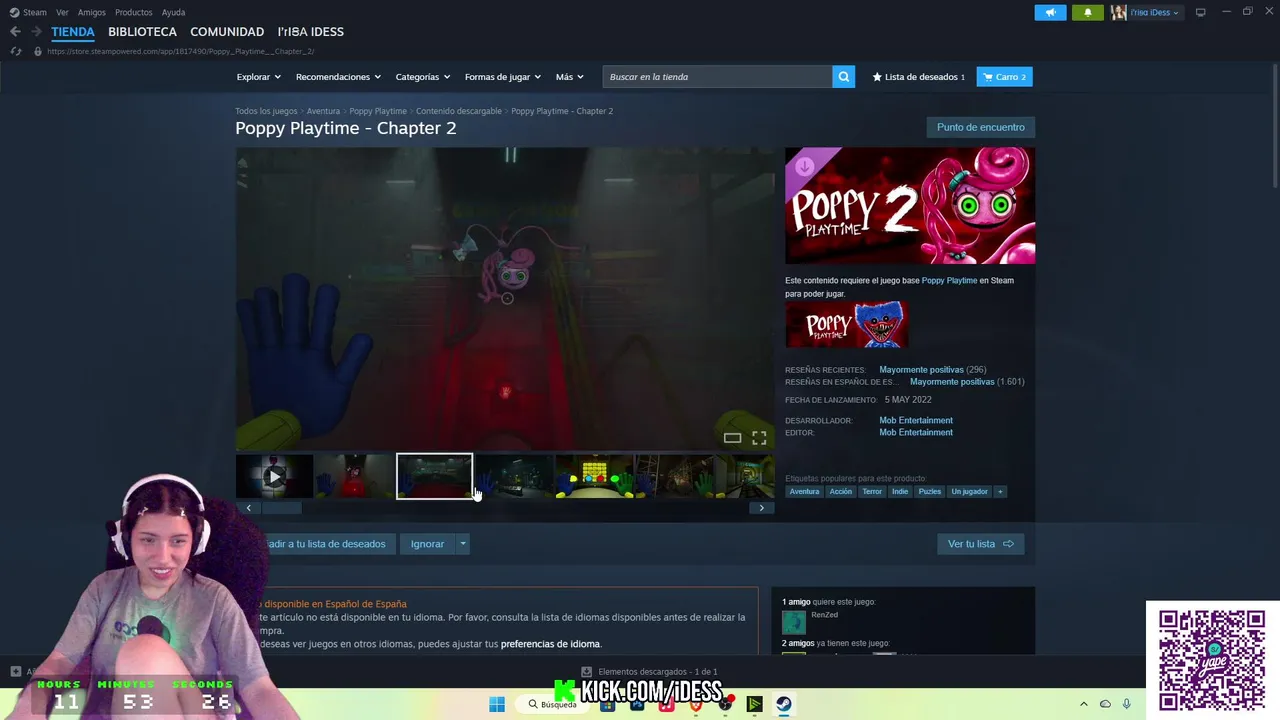Viewport: 1280px width, 720px height.
Task: Open the green notifications bell
Action: coord(1088,12)
